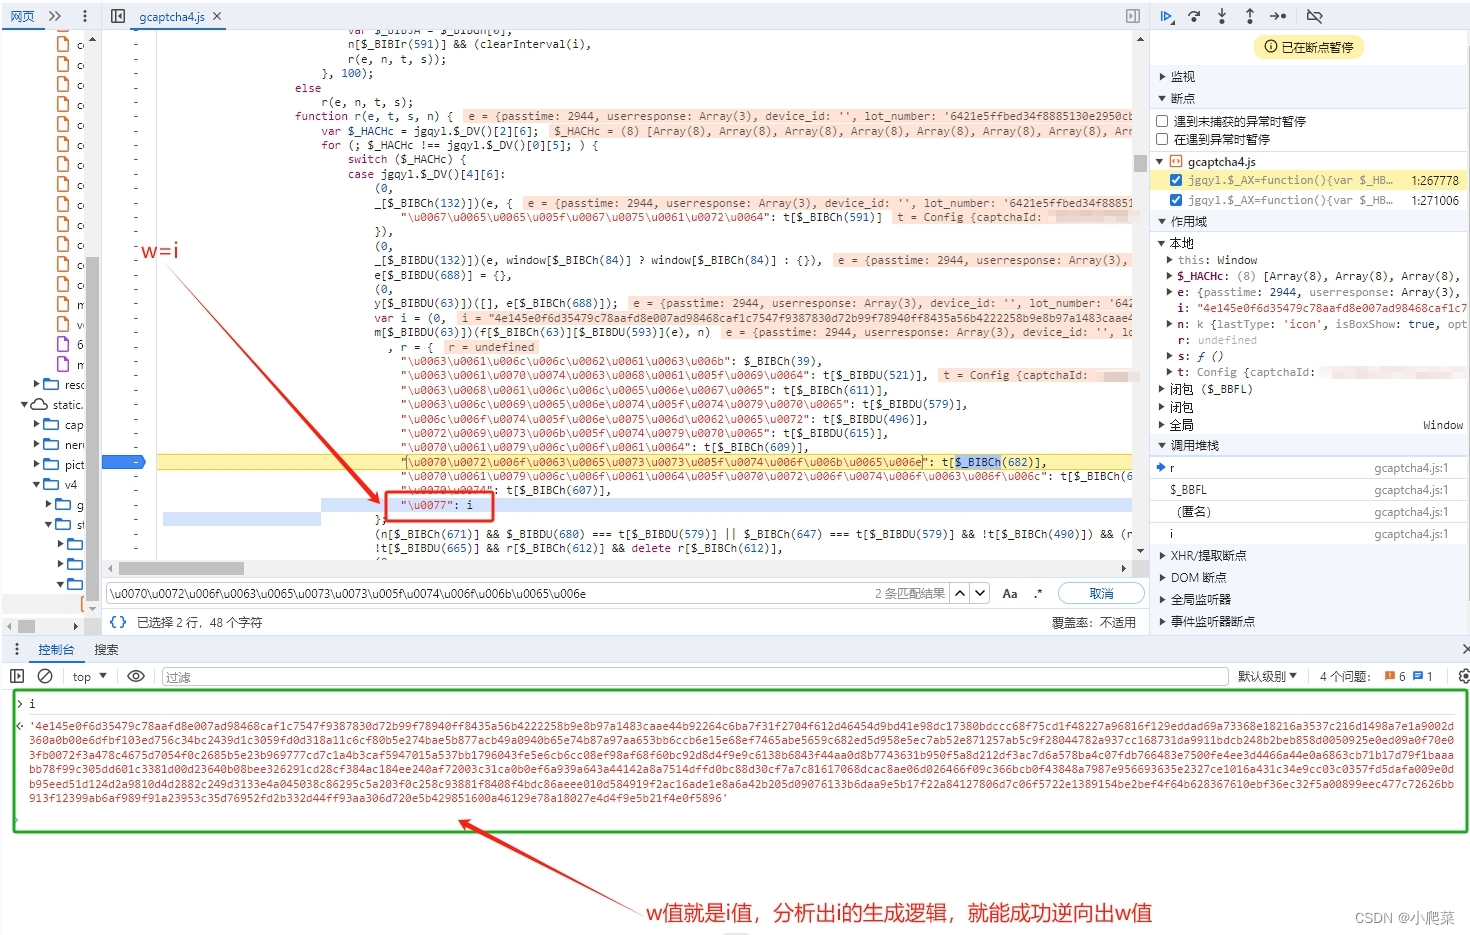Expand the $_HACHc array variable in scope

coord(1169,276)
